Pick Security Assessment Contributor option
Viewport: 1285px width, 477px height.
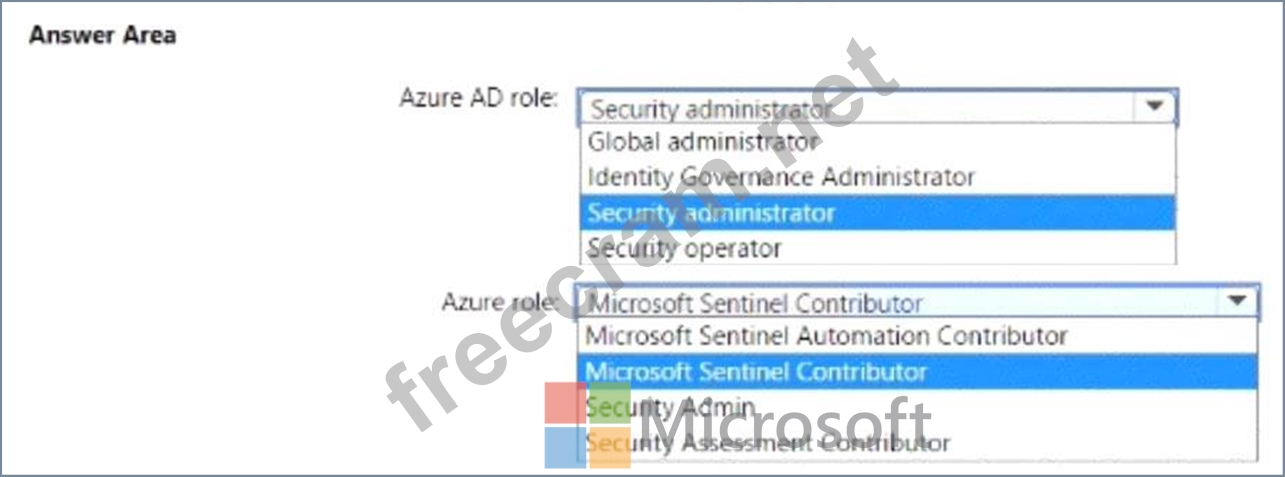pos(768,441)
